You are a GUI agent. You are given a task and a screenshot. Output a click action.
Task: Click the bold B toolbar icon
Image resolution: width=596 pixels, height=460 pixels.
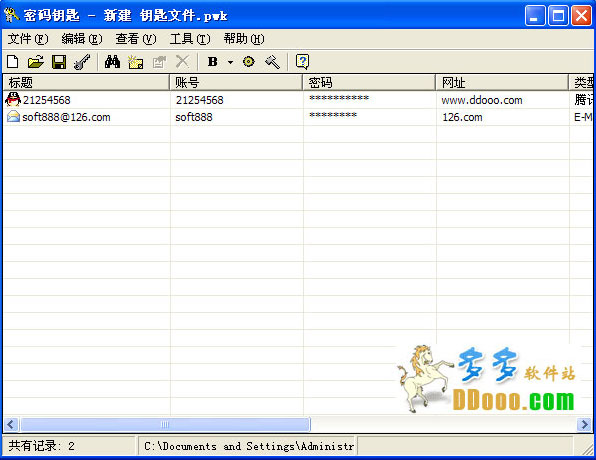tap(213, 62)
